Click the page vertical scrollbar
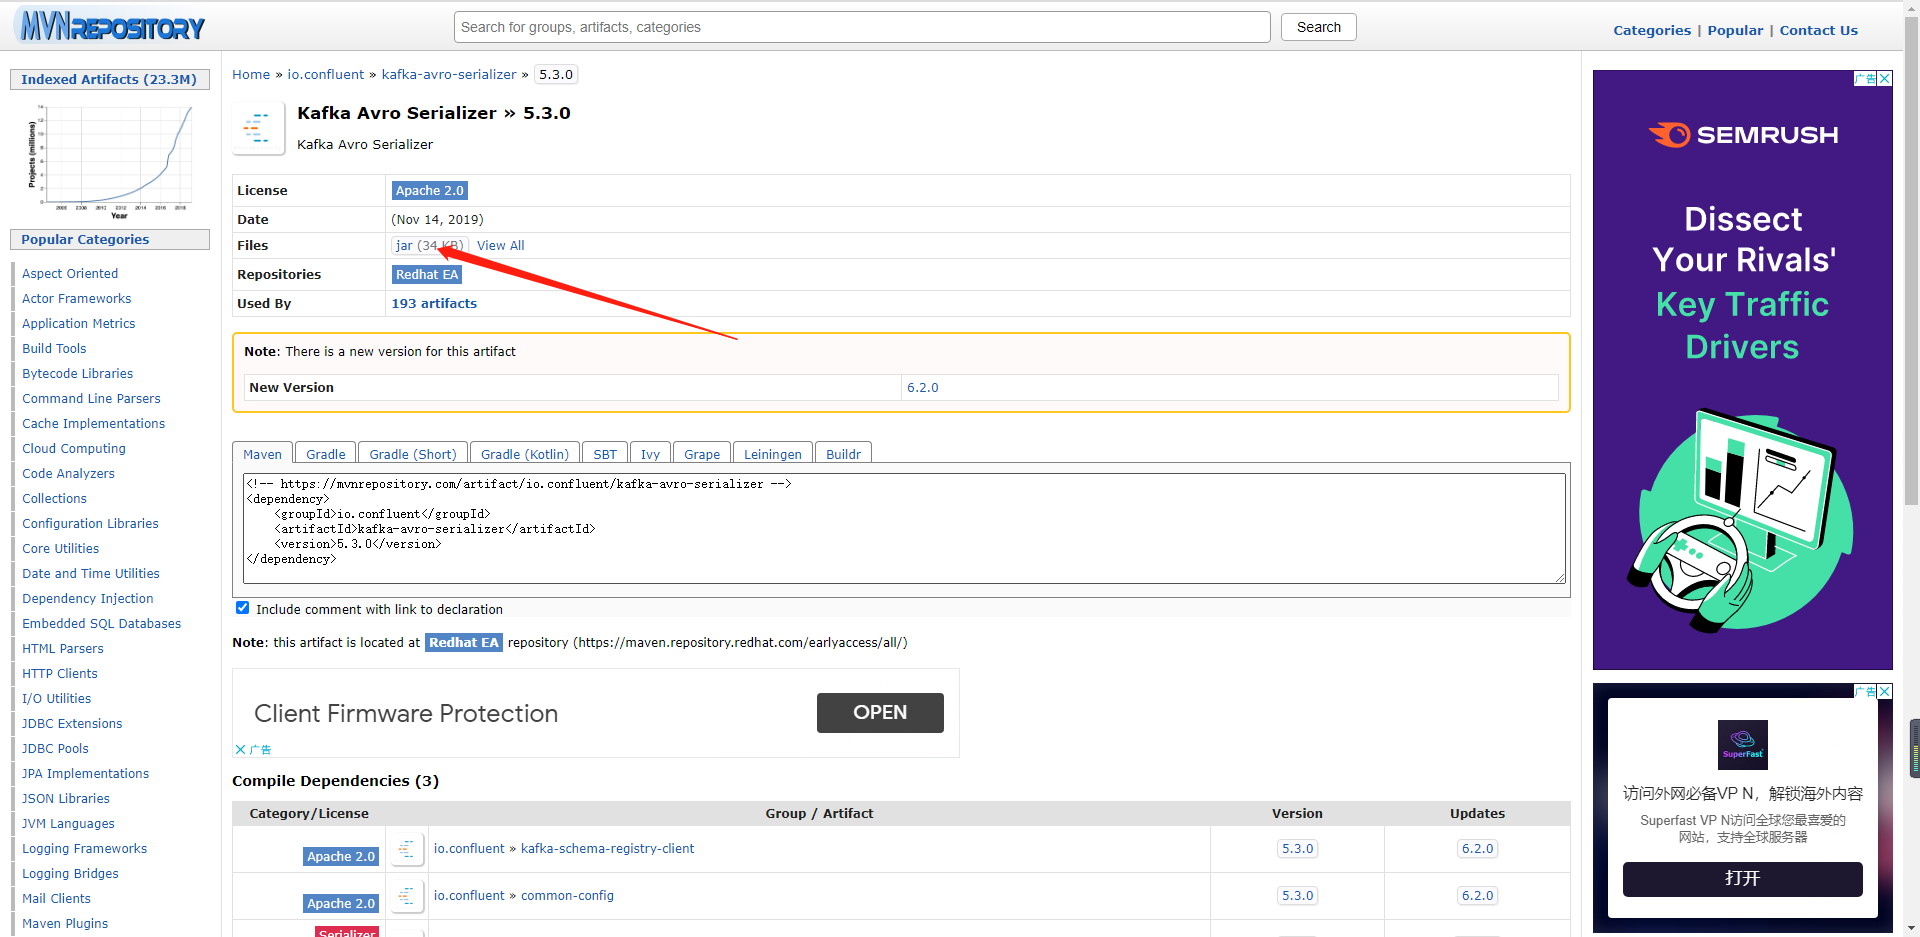This screenshot has width=1920, height=937. (1911, 260)
